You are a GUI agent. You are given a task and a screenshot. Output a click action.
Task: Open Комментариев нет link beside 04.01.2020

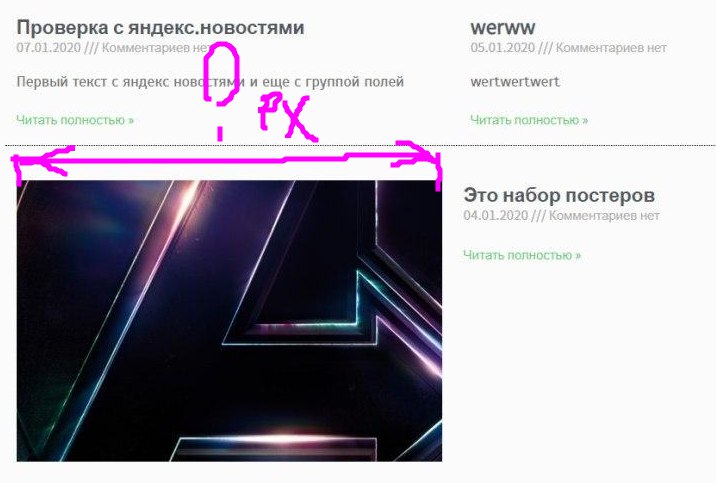[x=604, y=215]
